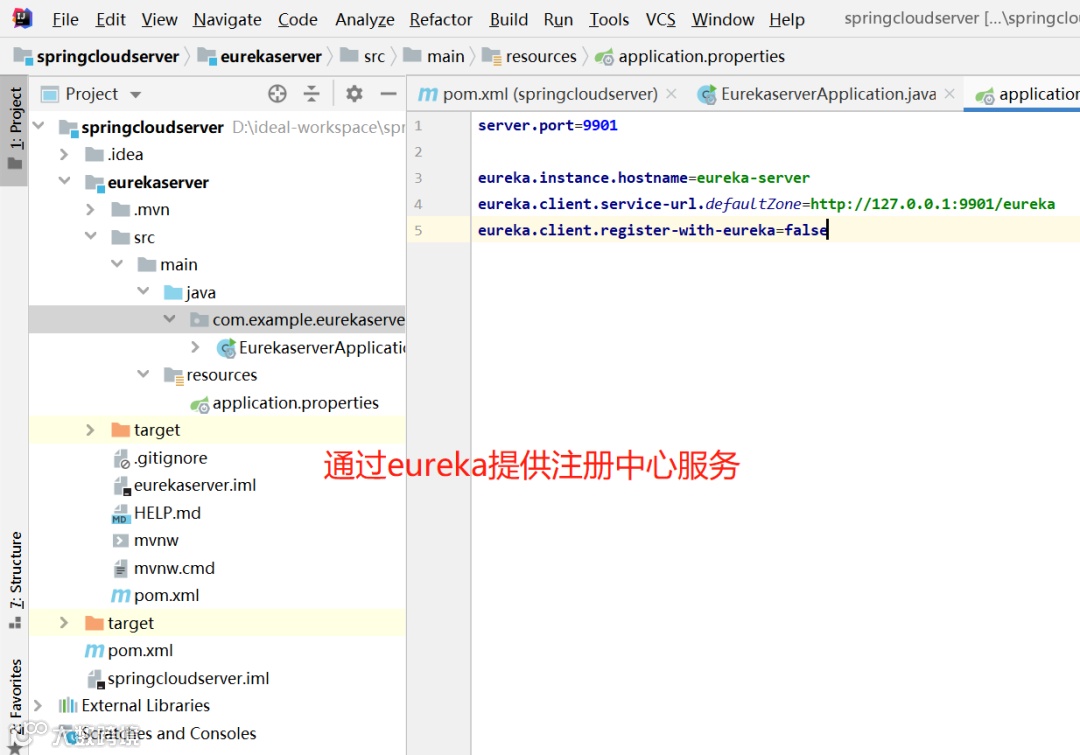
Task: Select mvnw.cmd file
Action: [x=163, y=568]
